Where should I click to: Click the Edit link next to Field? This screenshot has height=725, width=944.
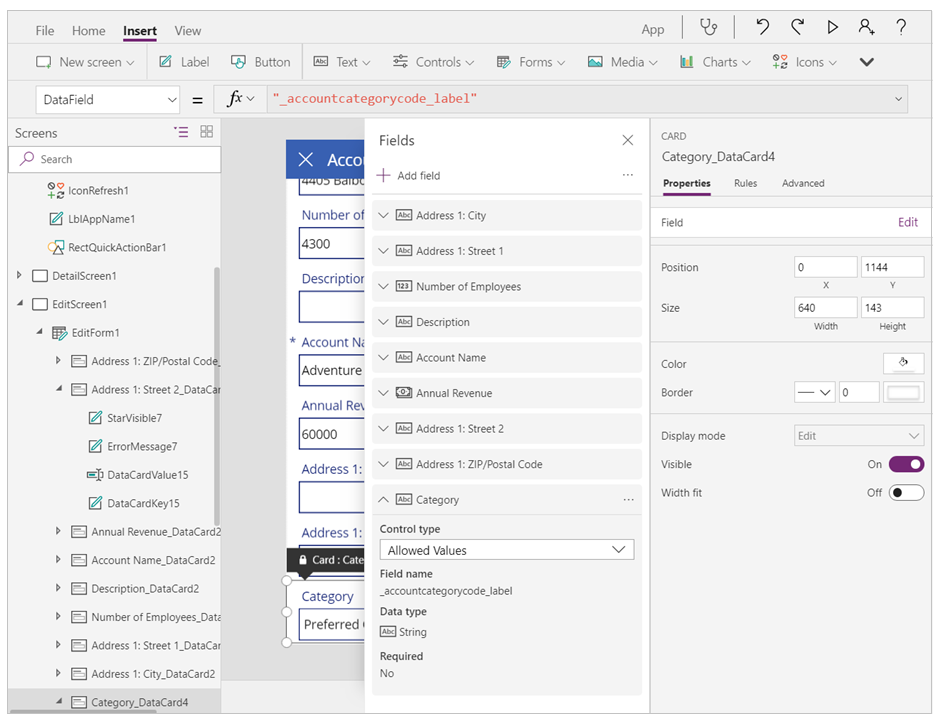pos(907,223)
